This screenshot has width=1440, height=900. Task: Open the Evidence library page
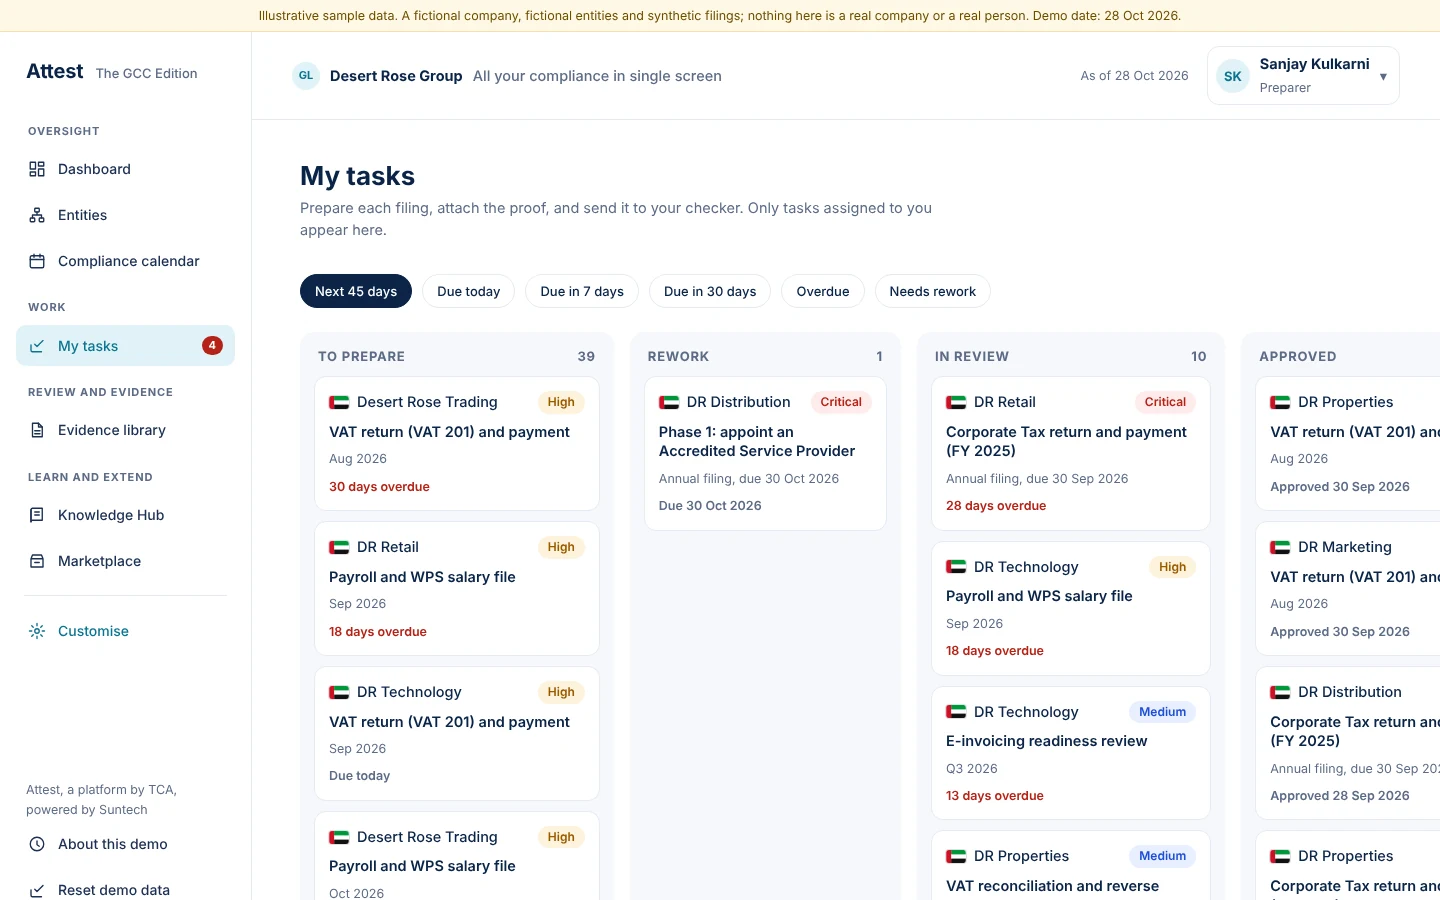(x=125, y=430)
